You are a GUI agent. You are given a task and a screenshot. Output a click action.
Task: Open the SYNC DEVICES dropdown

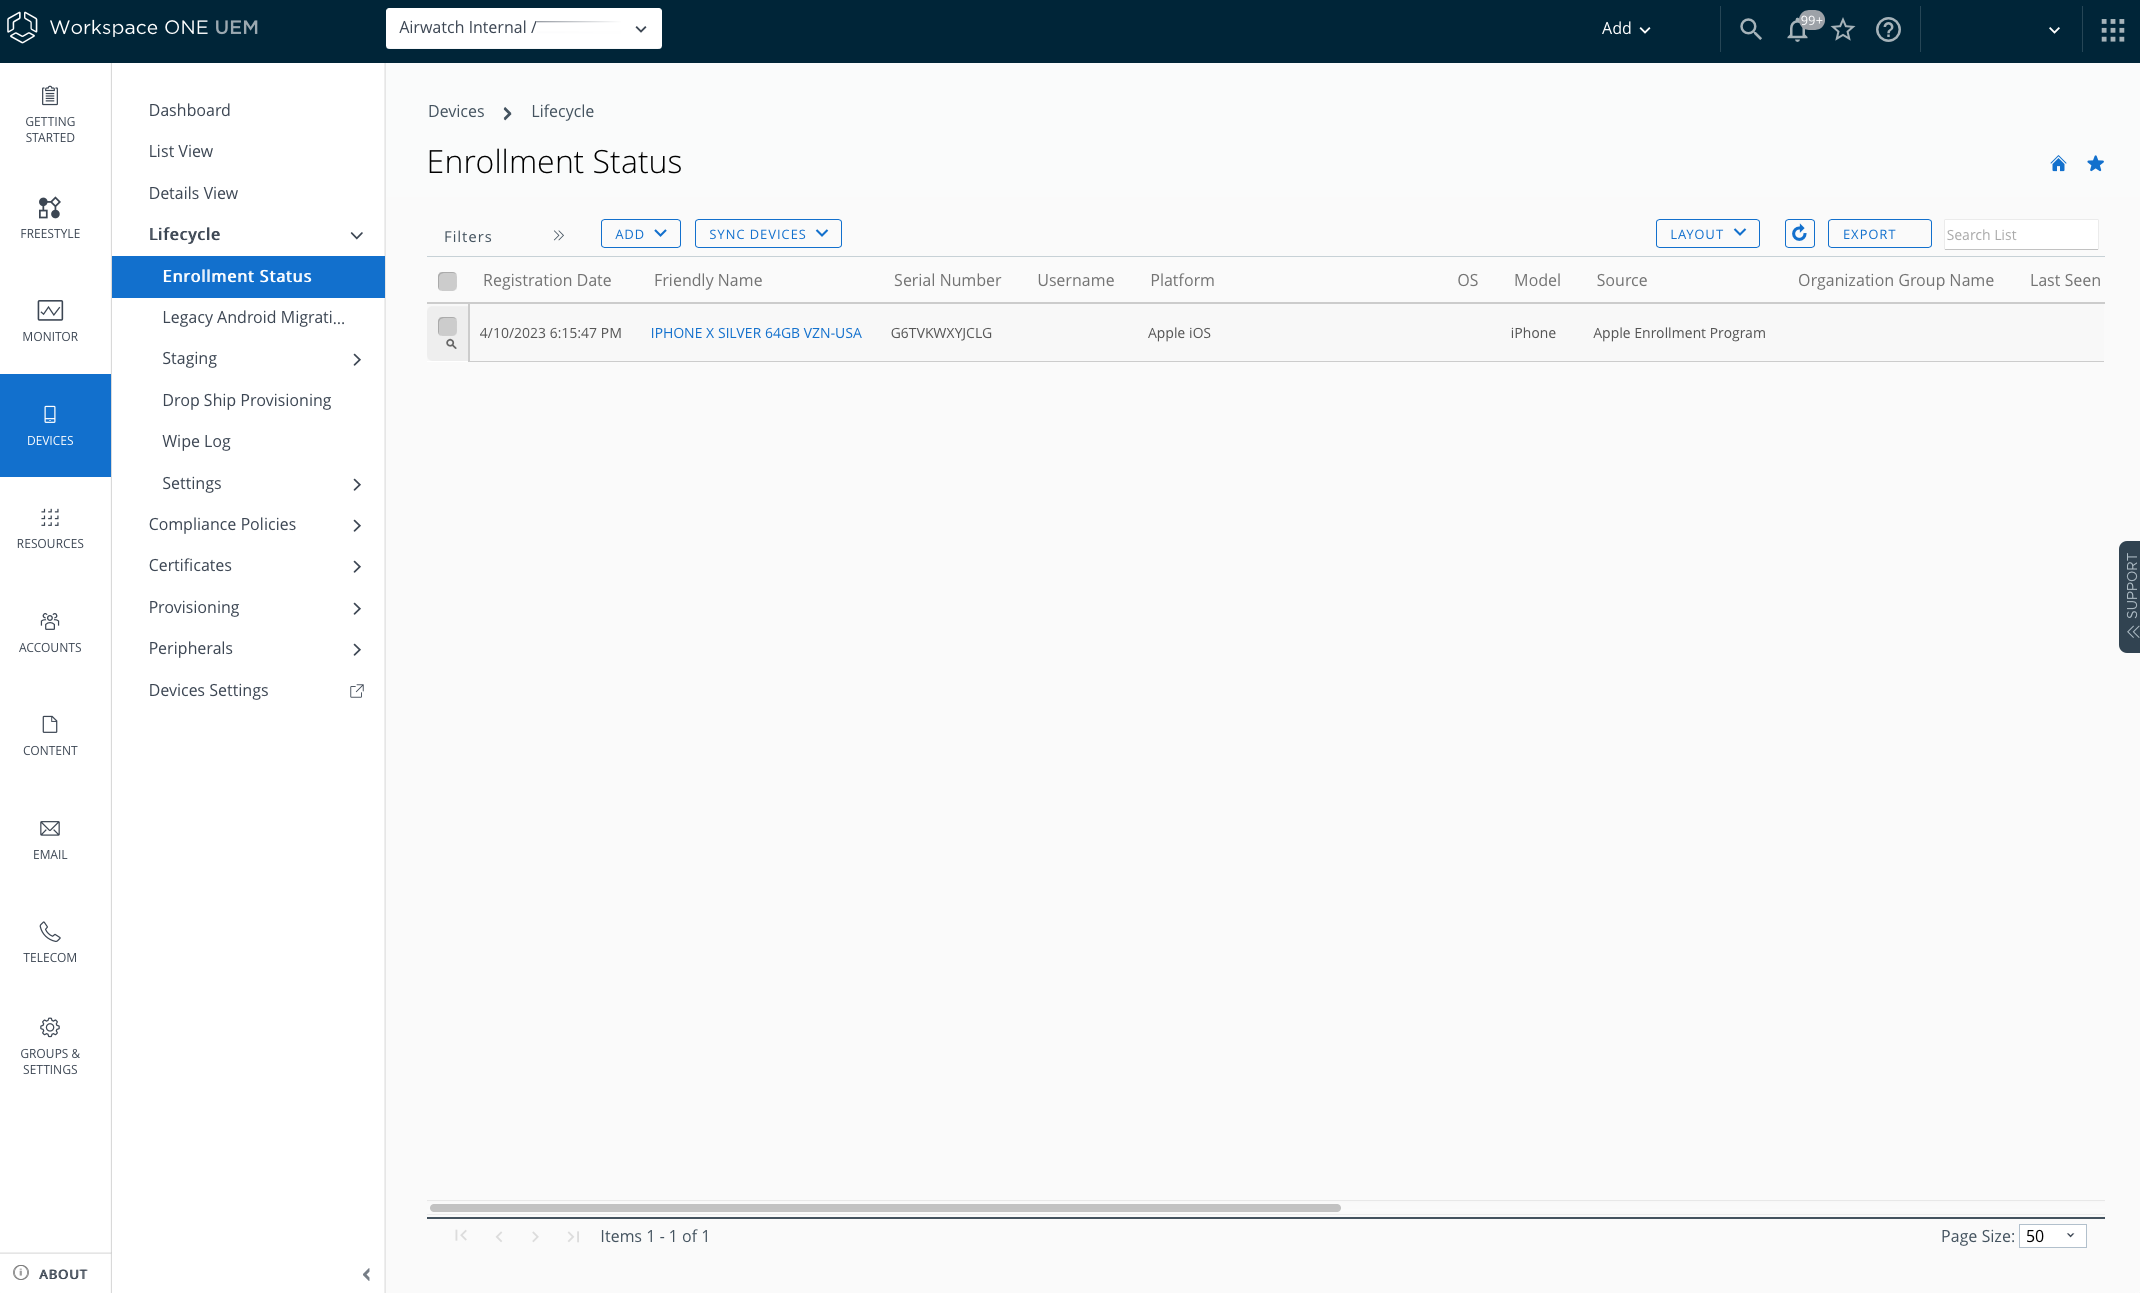[x=768, y=233]
